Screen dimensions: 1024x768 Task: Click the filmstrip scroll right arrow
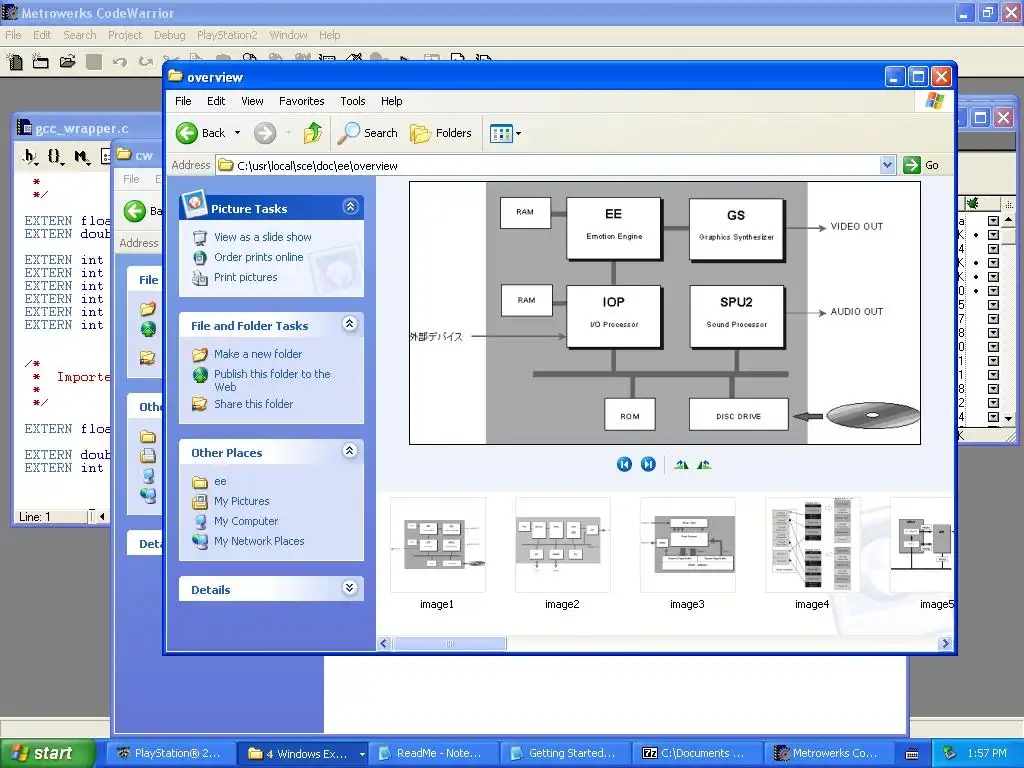[945, 644]
